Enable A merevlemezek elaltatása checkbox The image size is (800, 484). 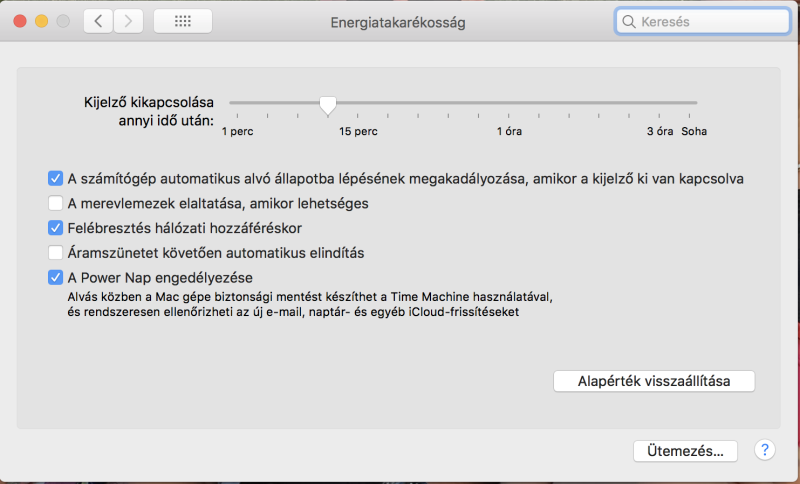pos(55,203)
